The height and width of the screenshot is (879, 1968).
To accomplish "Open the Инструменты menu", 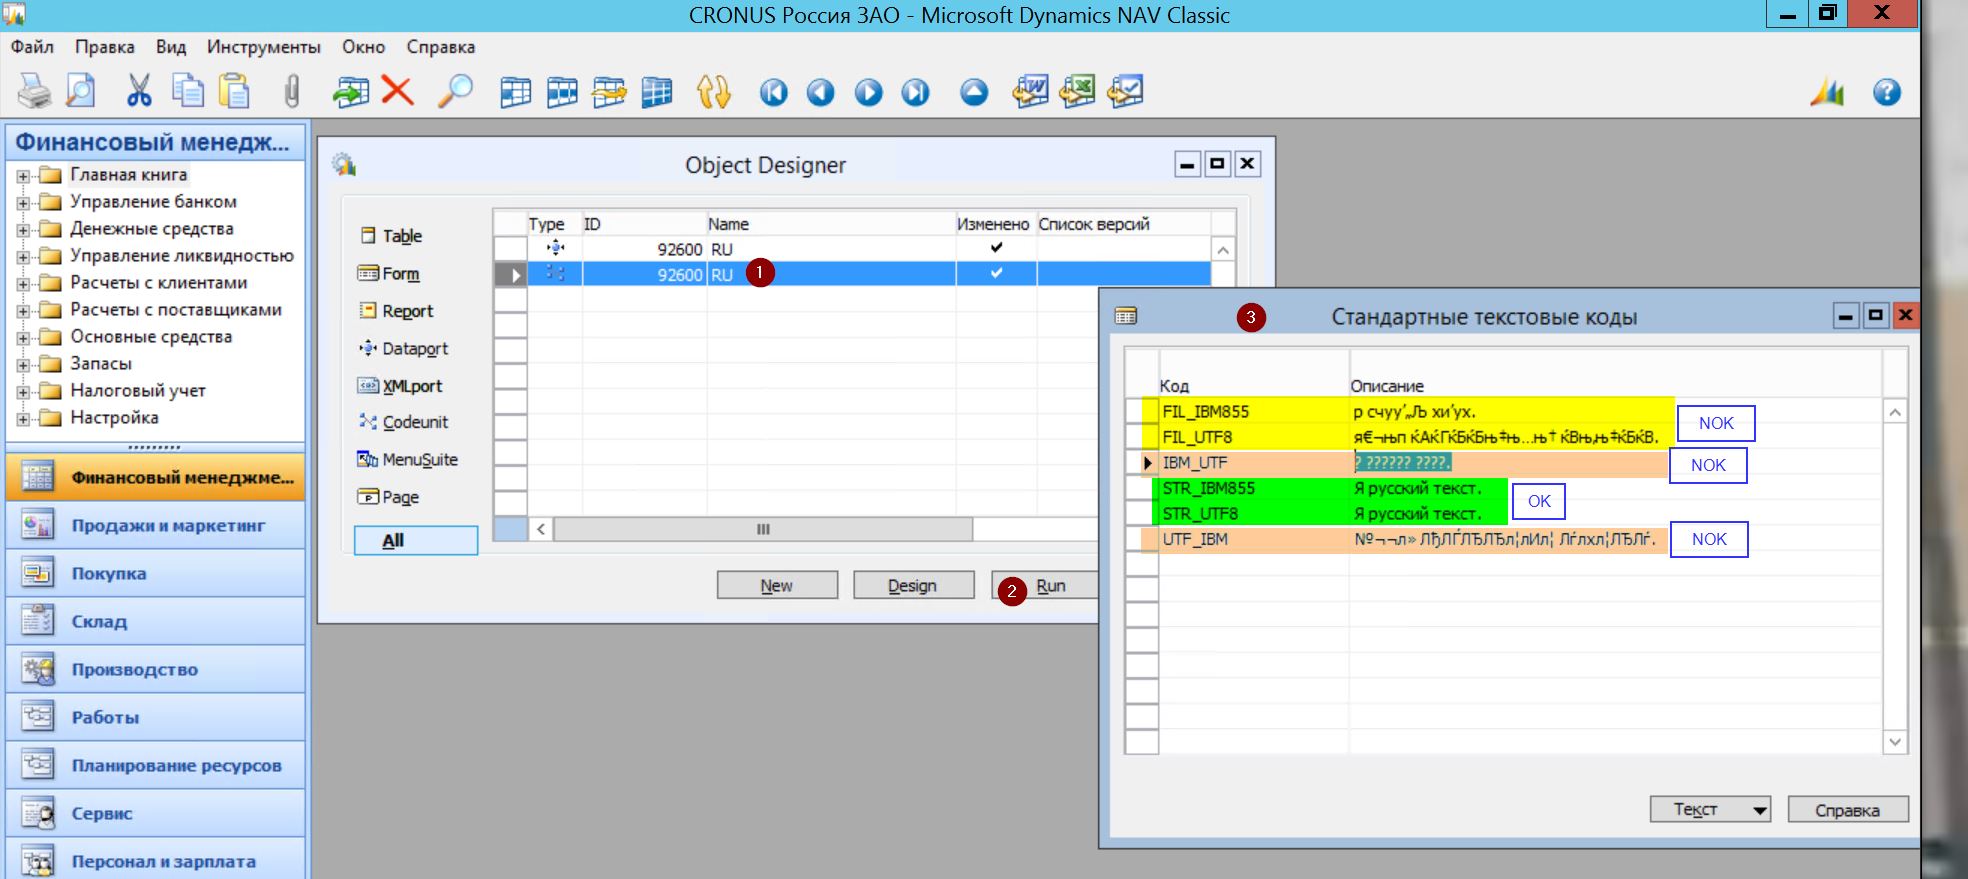I will [263, 47].
